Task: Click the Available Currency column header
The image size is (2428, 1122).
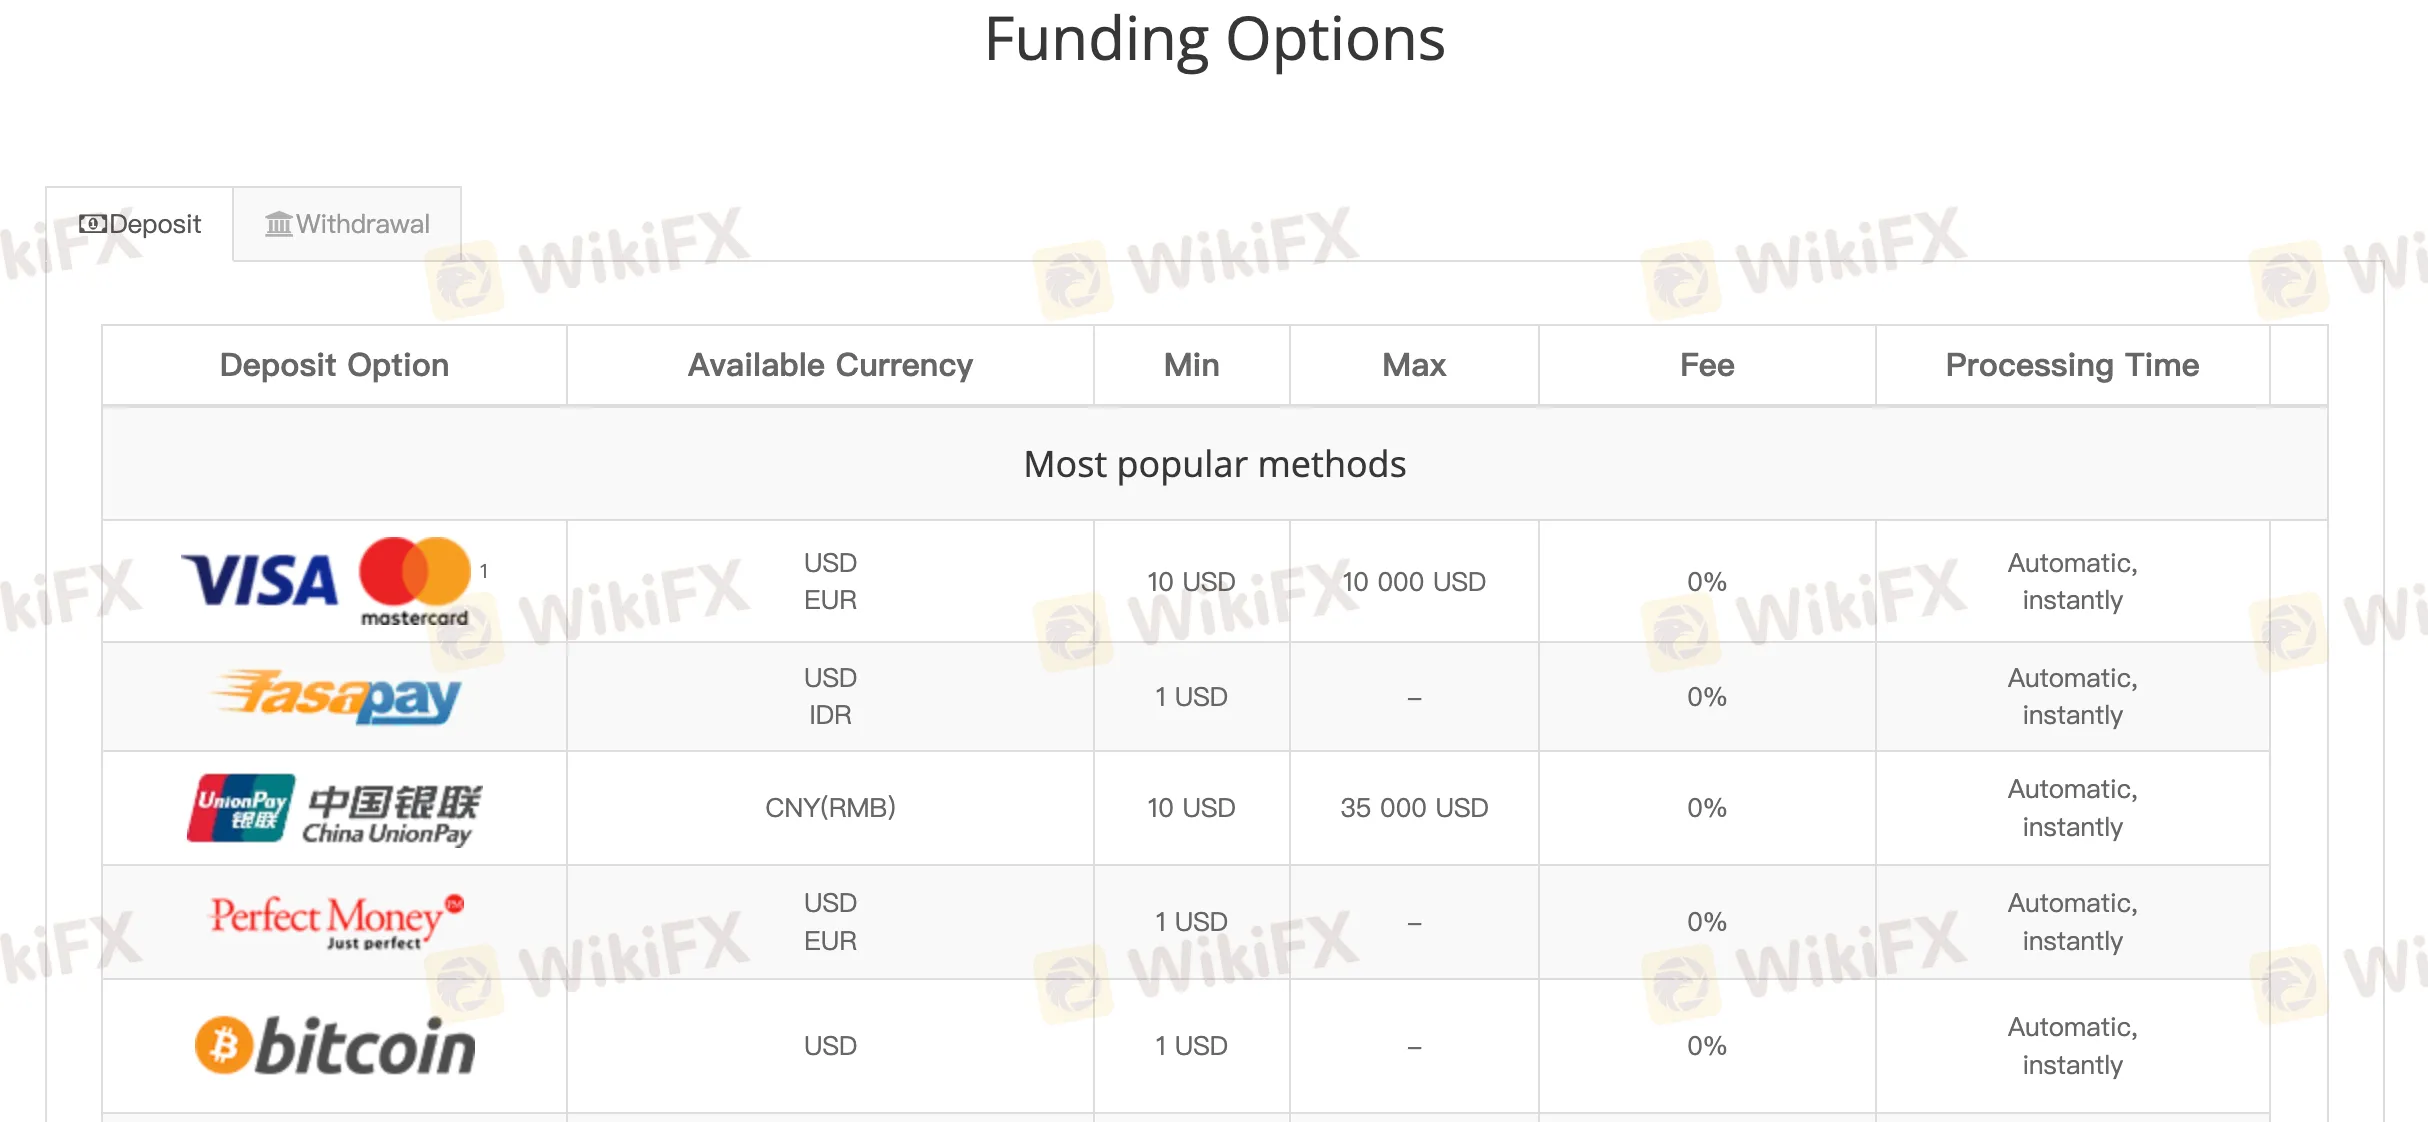Action: (830, 365)
